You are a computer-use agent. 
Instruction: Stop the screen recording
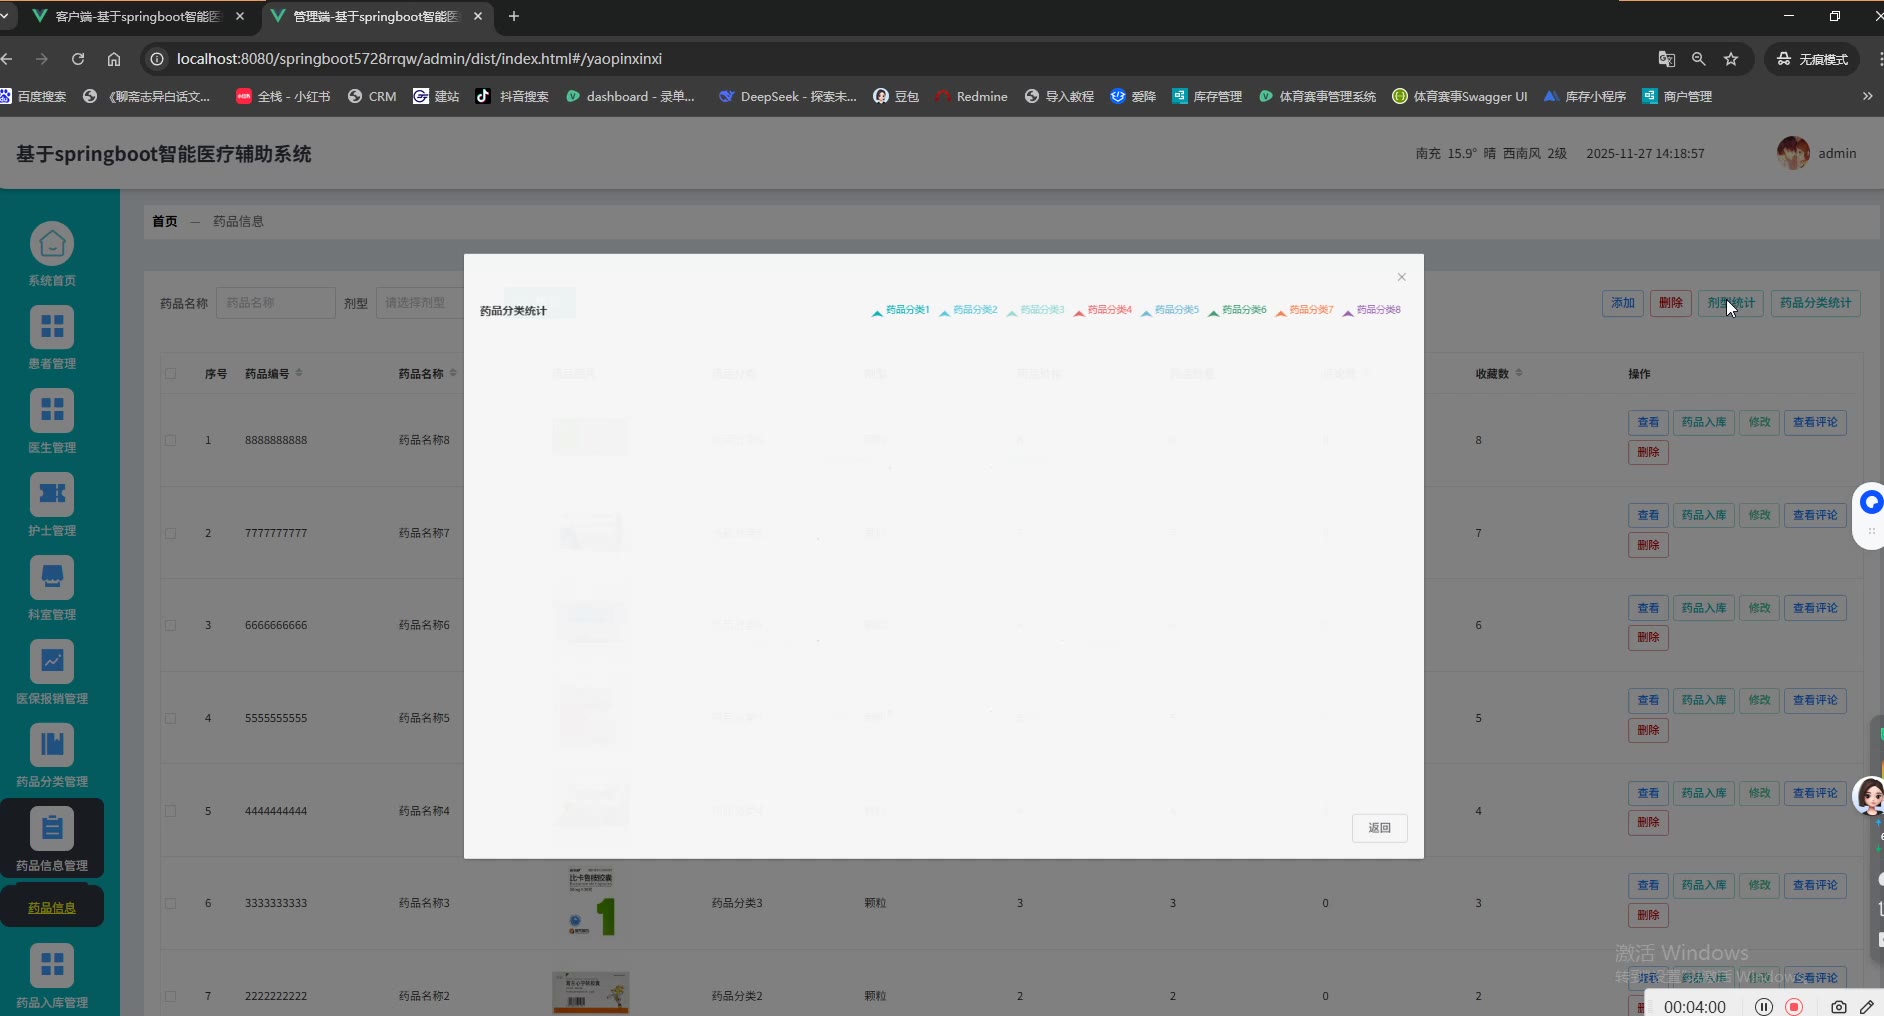tap(1795, 1007)
